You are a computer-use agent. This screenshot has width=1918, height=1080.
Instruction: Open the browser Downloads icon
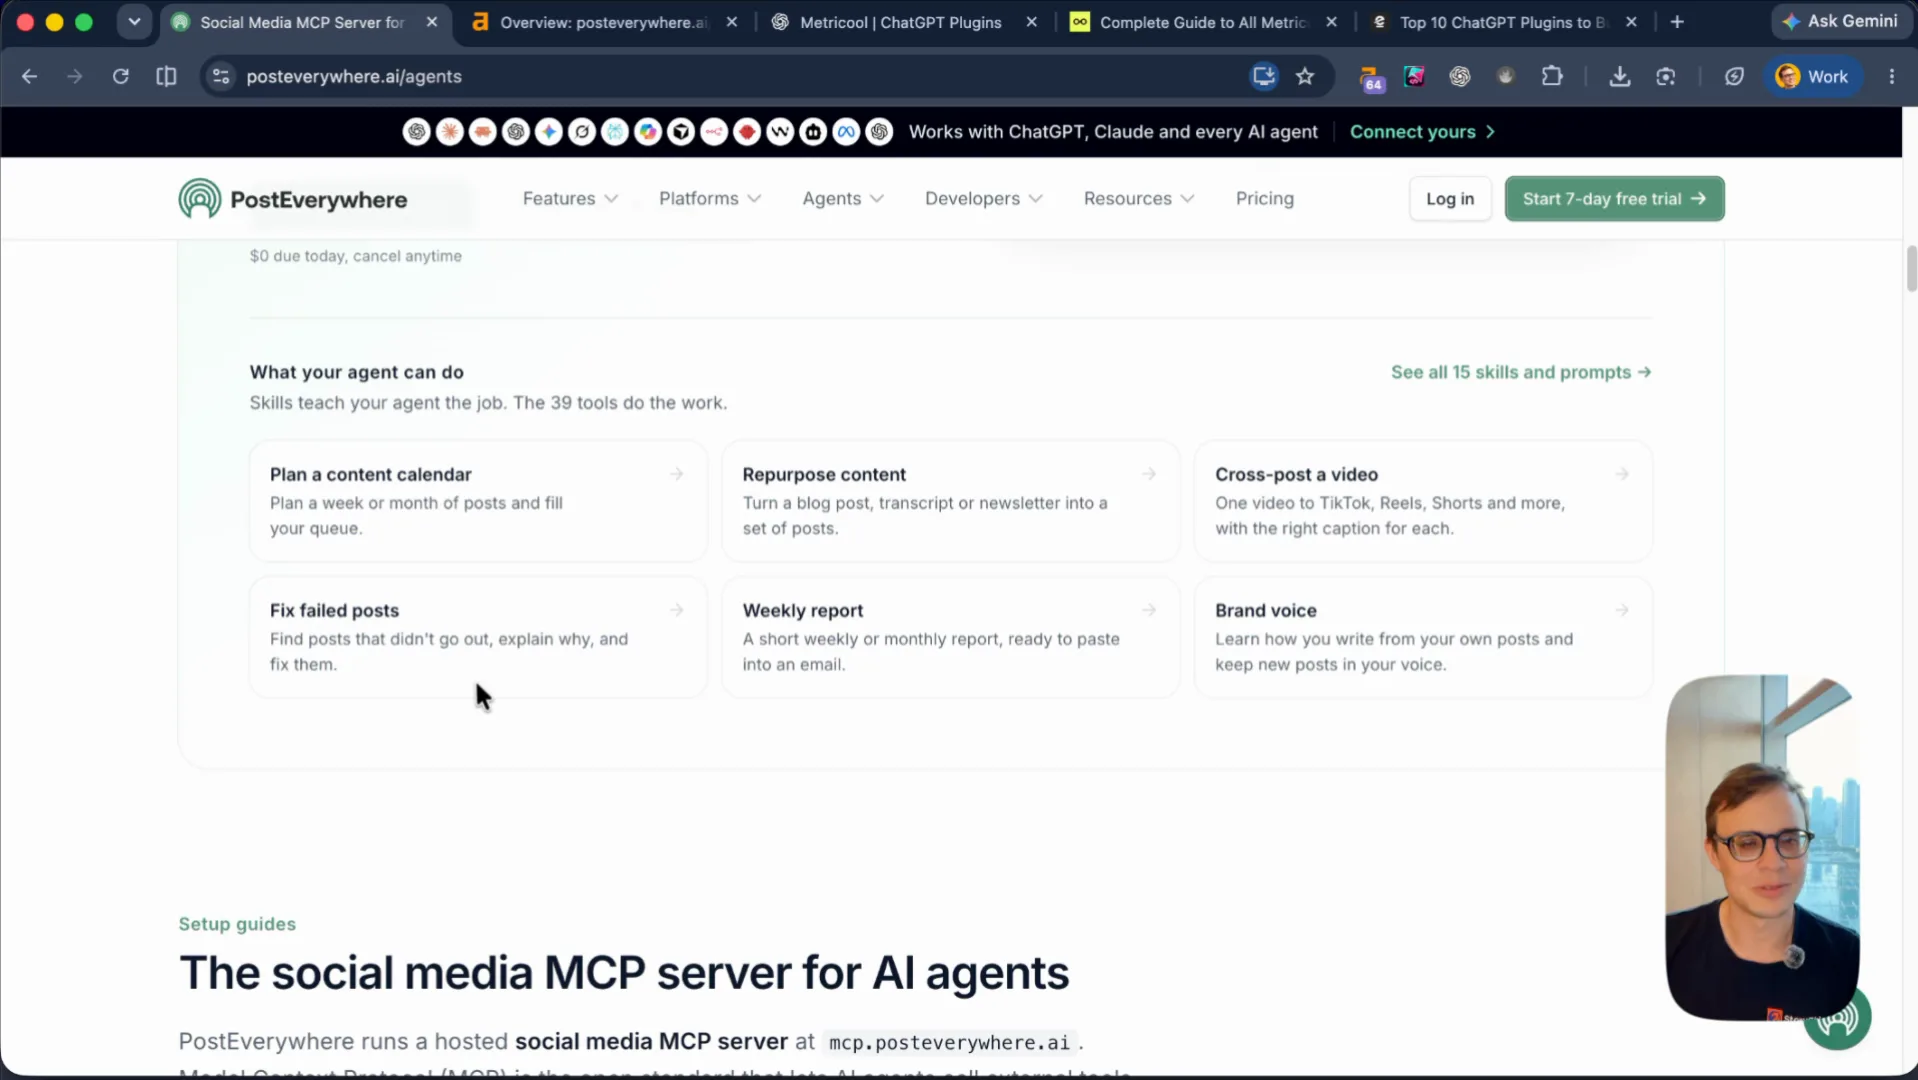1620,76
